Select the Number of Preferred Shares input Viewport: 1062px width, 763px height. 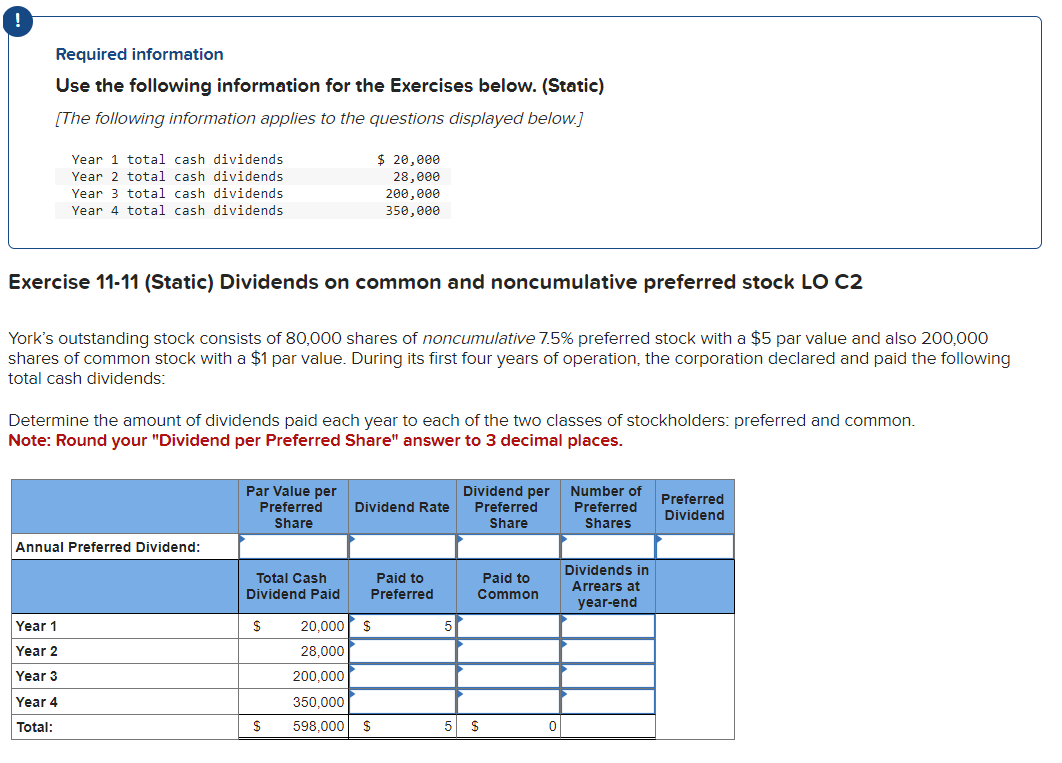pyautogui.click(x=608, y=546)
